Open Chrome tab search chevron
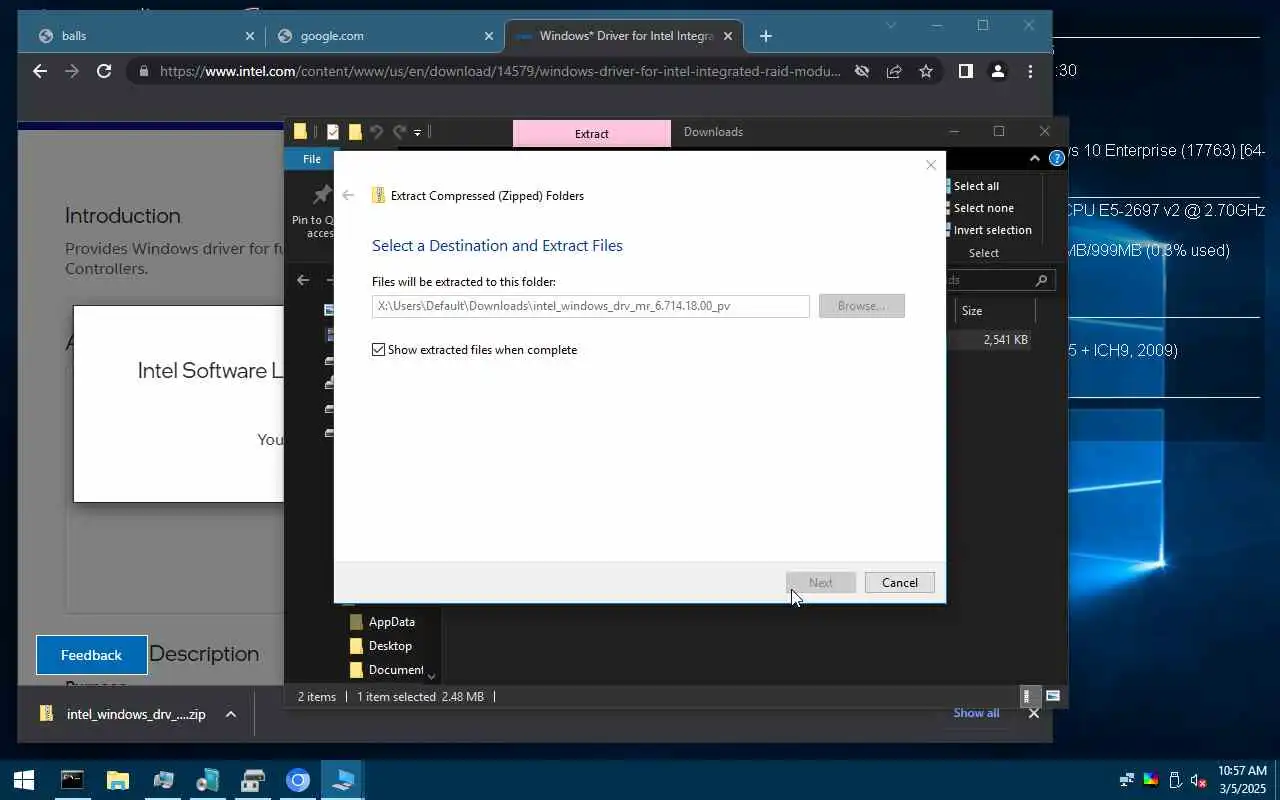This screenshot has width=1280, height=800. coord(891,25)
